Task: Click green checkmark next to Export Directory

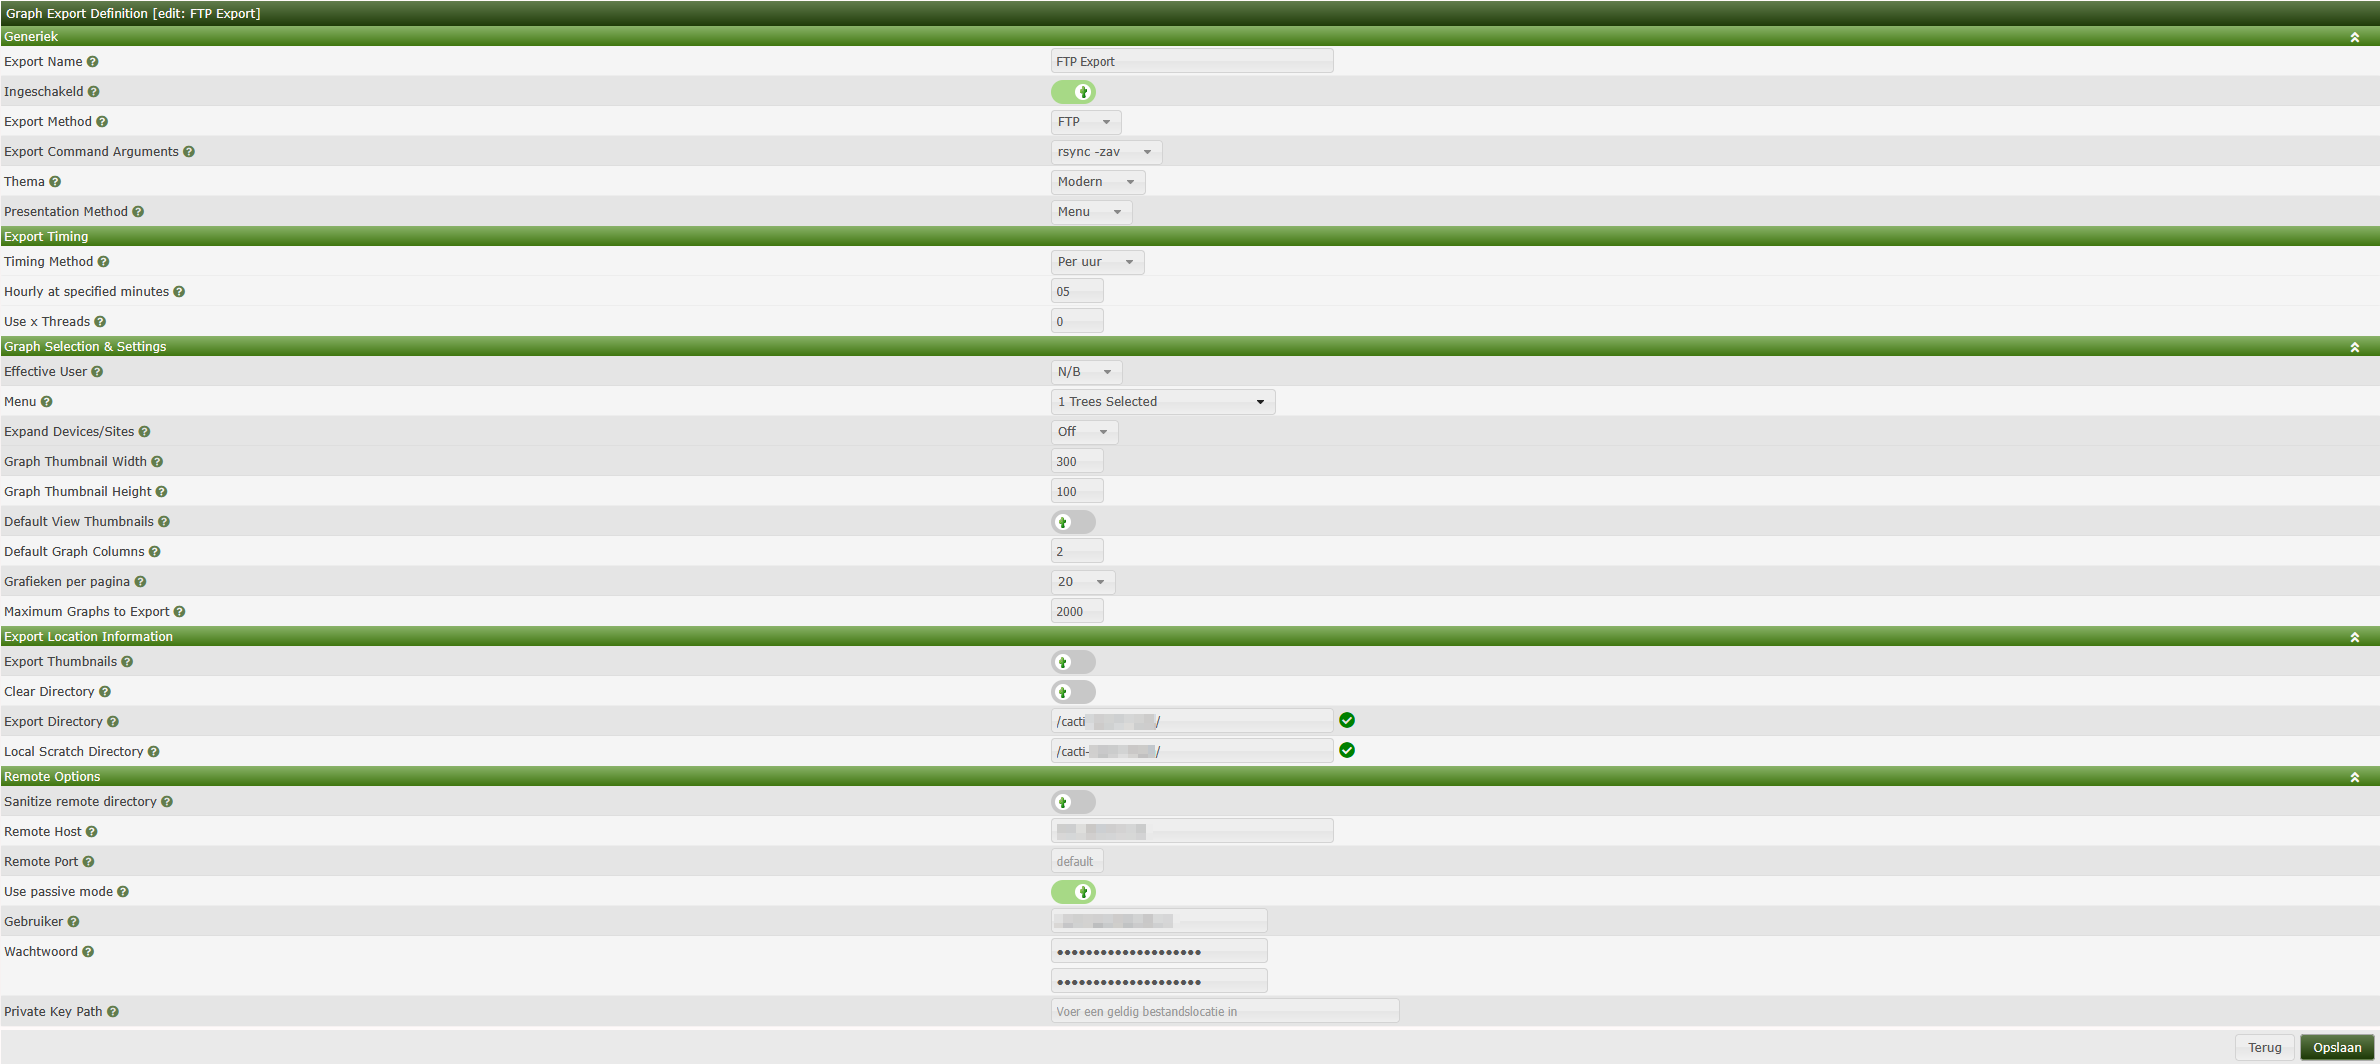Action: 1347,721
